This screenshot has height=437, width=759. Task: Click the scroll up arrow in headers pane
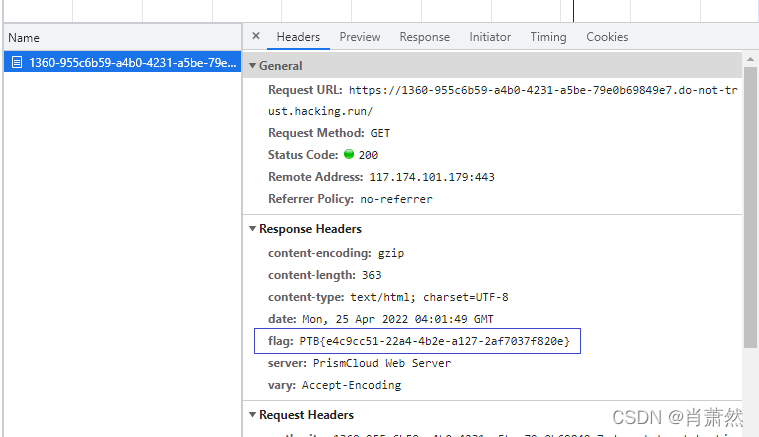750,59
